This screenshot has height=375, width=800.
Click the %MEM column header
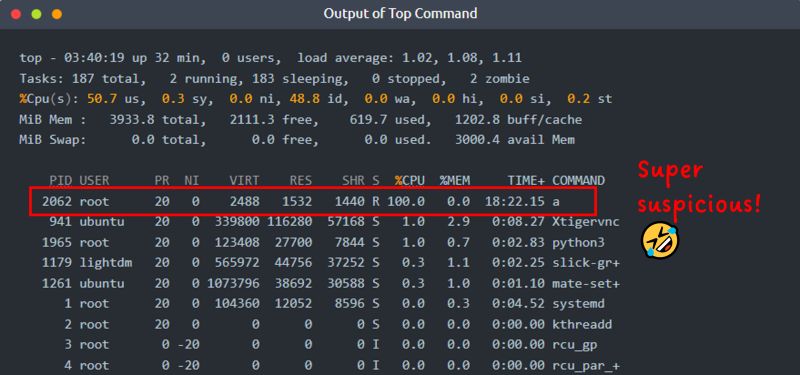click(455, 181)
